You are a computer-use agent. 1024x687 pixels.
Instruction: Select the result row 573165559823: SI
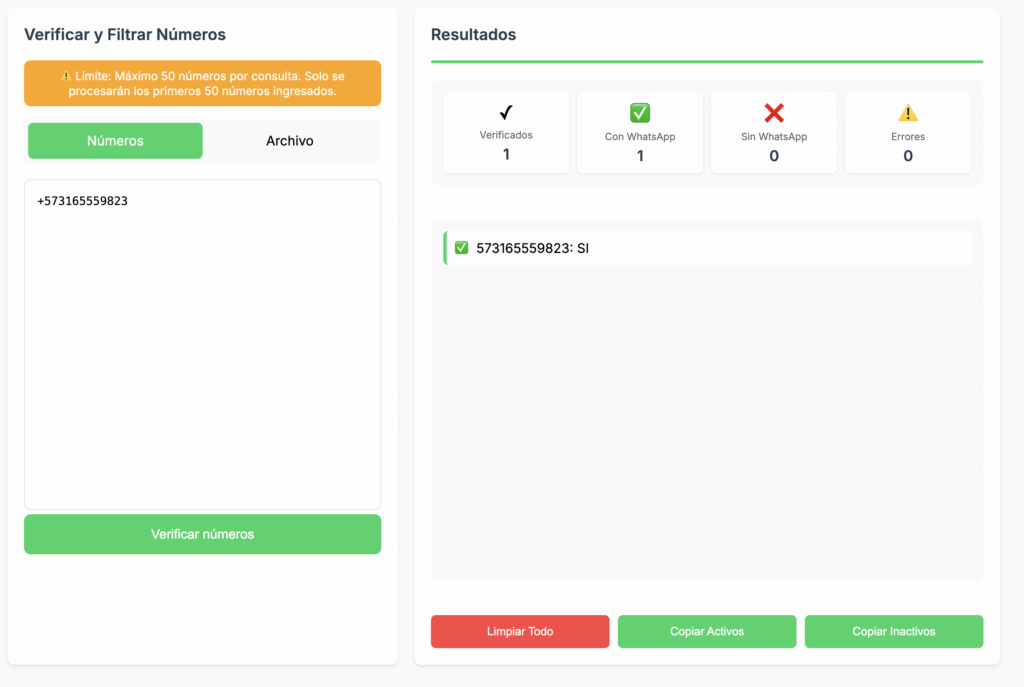[x=706, y=248]
